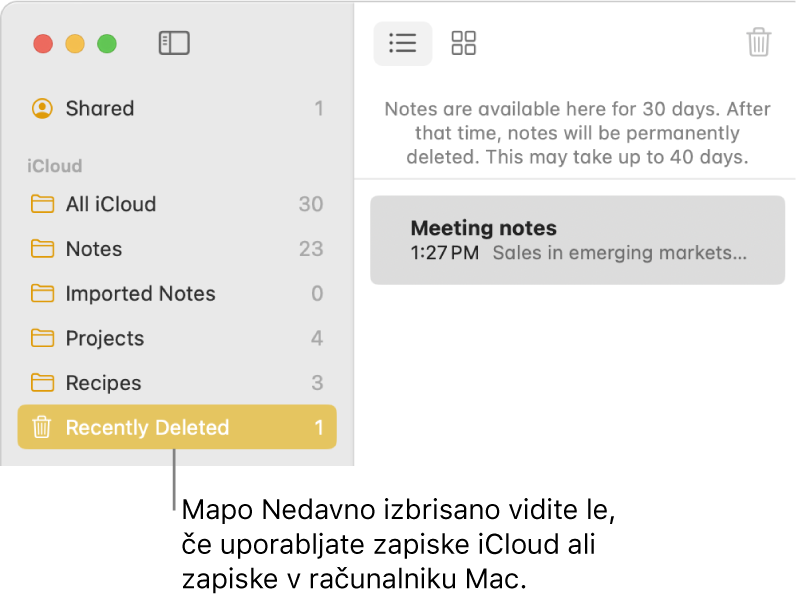Click the Recipes folder icon

coord(42,383)
